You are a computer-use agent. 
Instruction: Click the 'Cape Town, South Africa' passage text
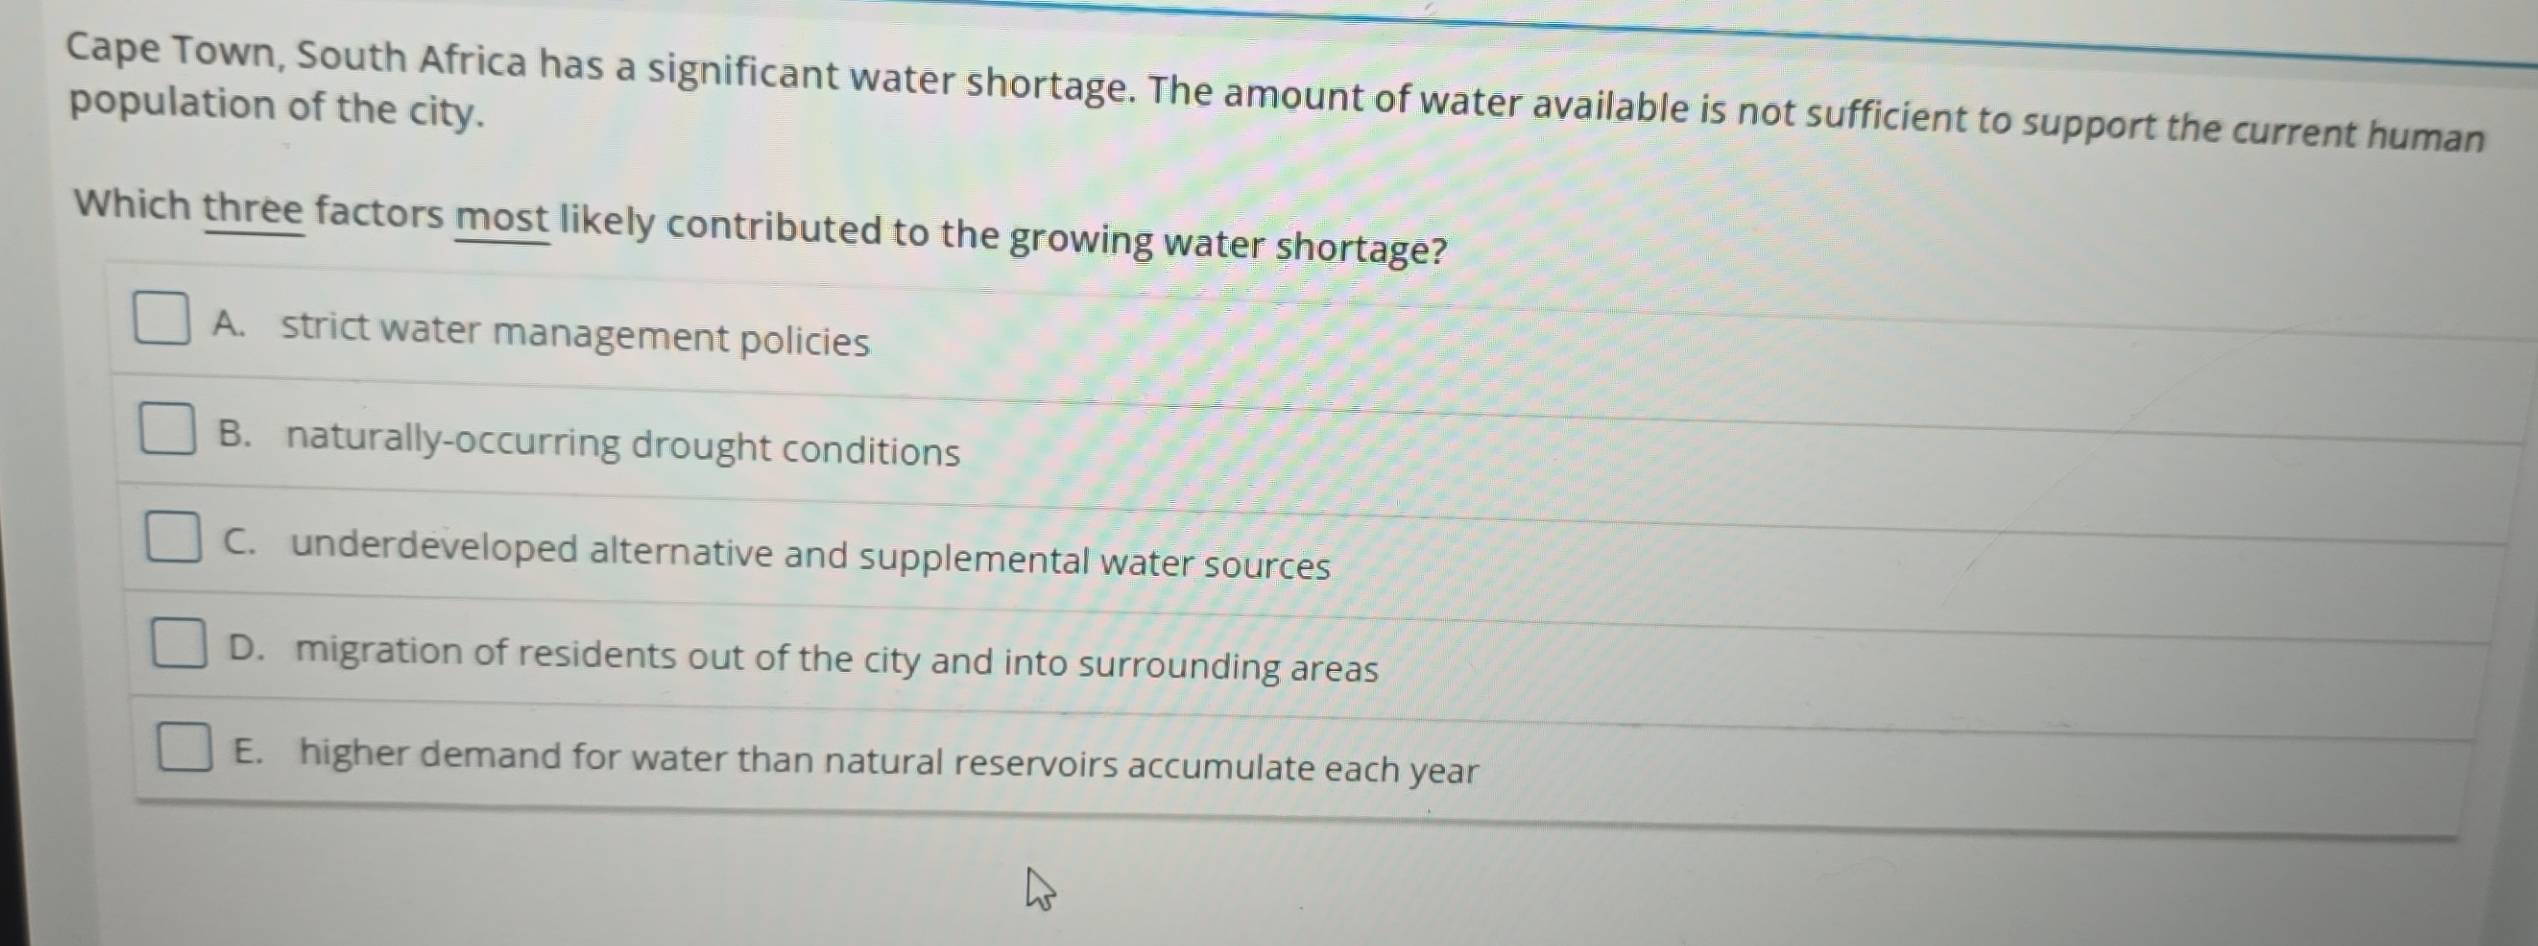click(296, 55)
